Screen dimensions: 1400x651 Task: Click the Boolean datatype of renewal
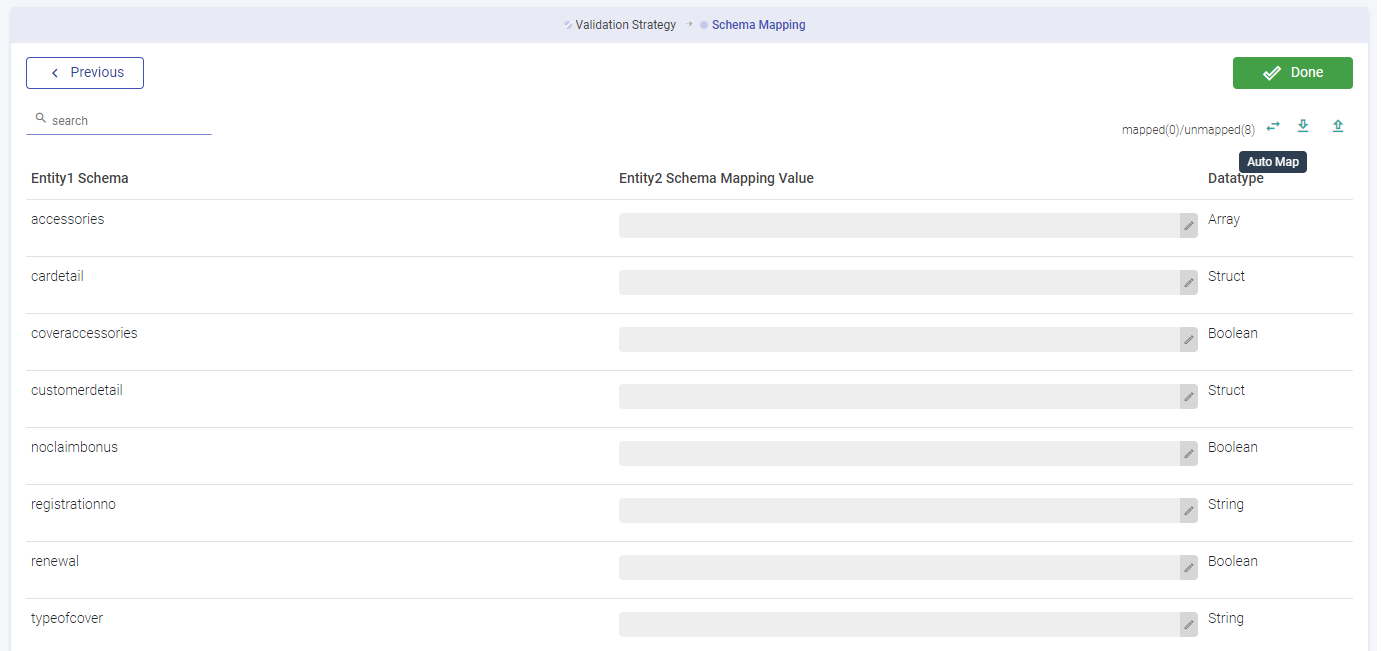click(x=1233, y=561)
